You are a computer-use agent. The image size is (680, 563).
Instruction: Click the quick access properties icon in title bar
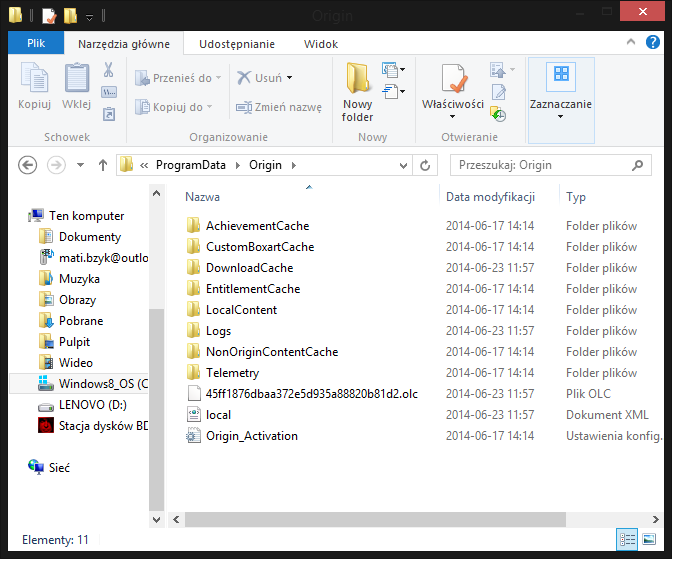[x=49, y=15]
